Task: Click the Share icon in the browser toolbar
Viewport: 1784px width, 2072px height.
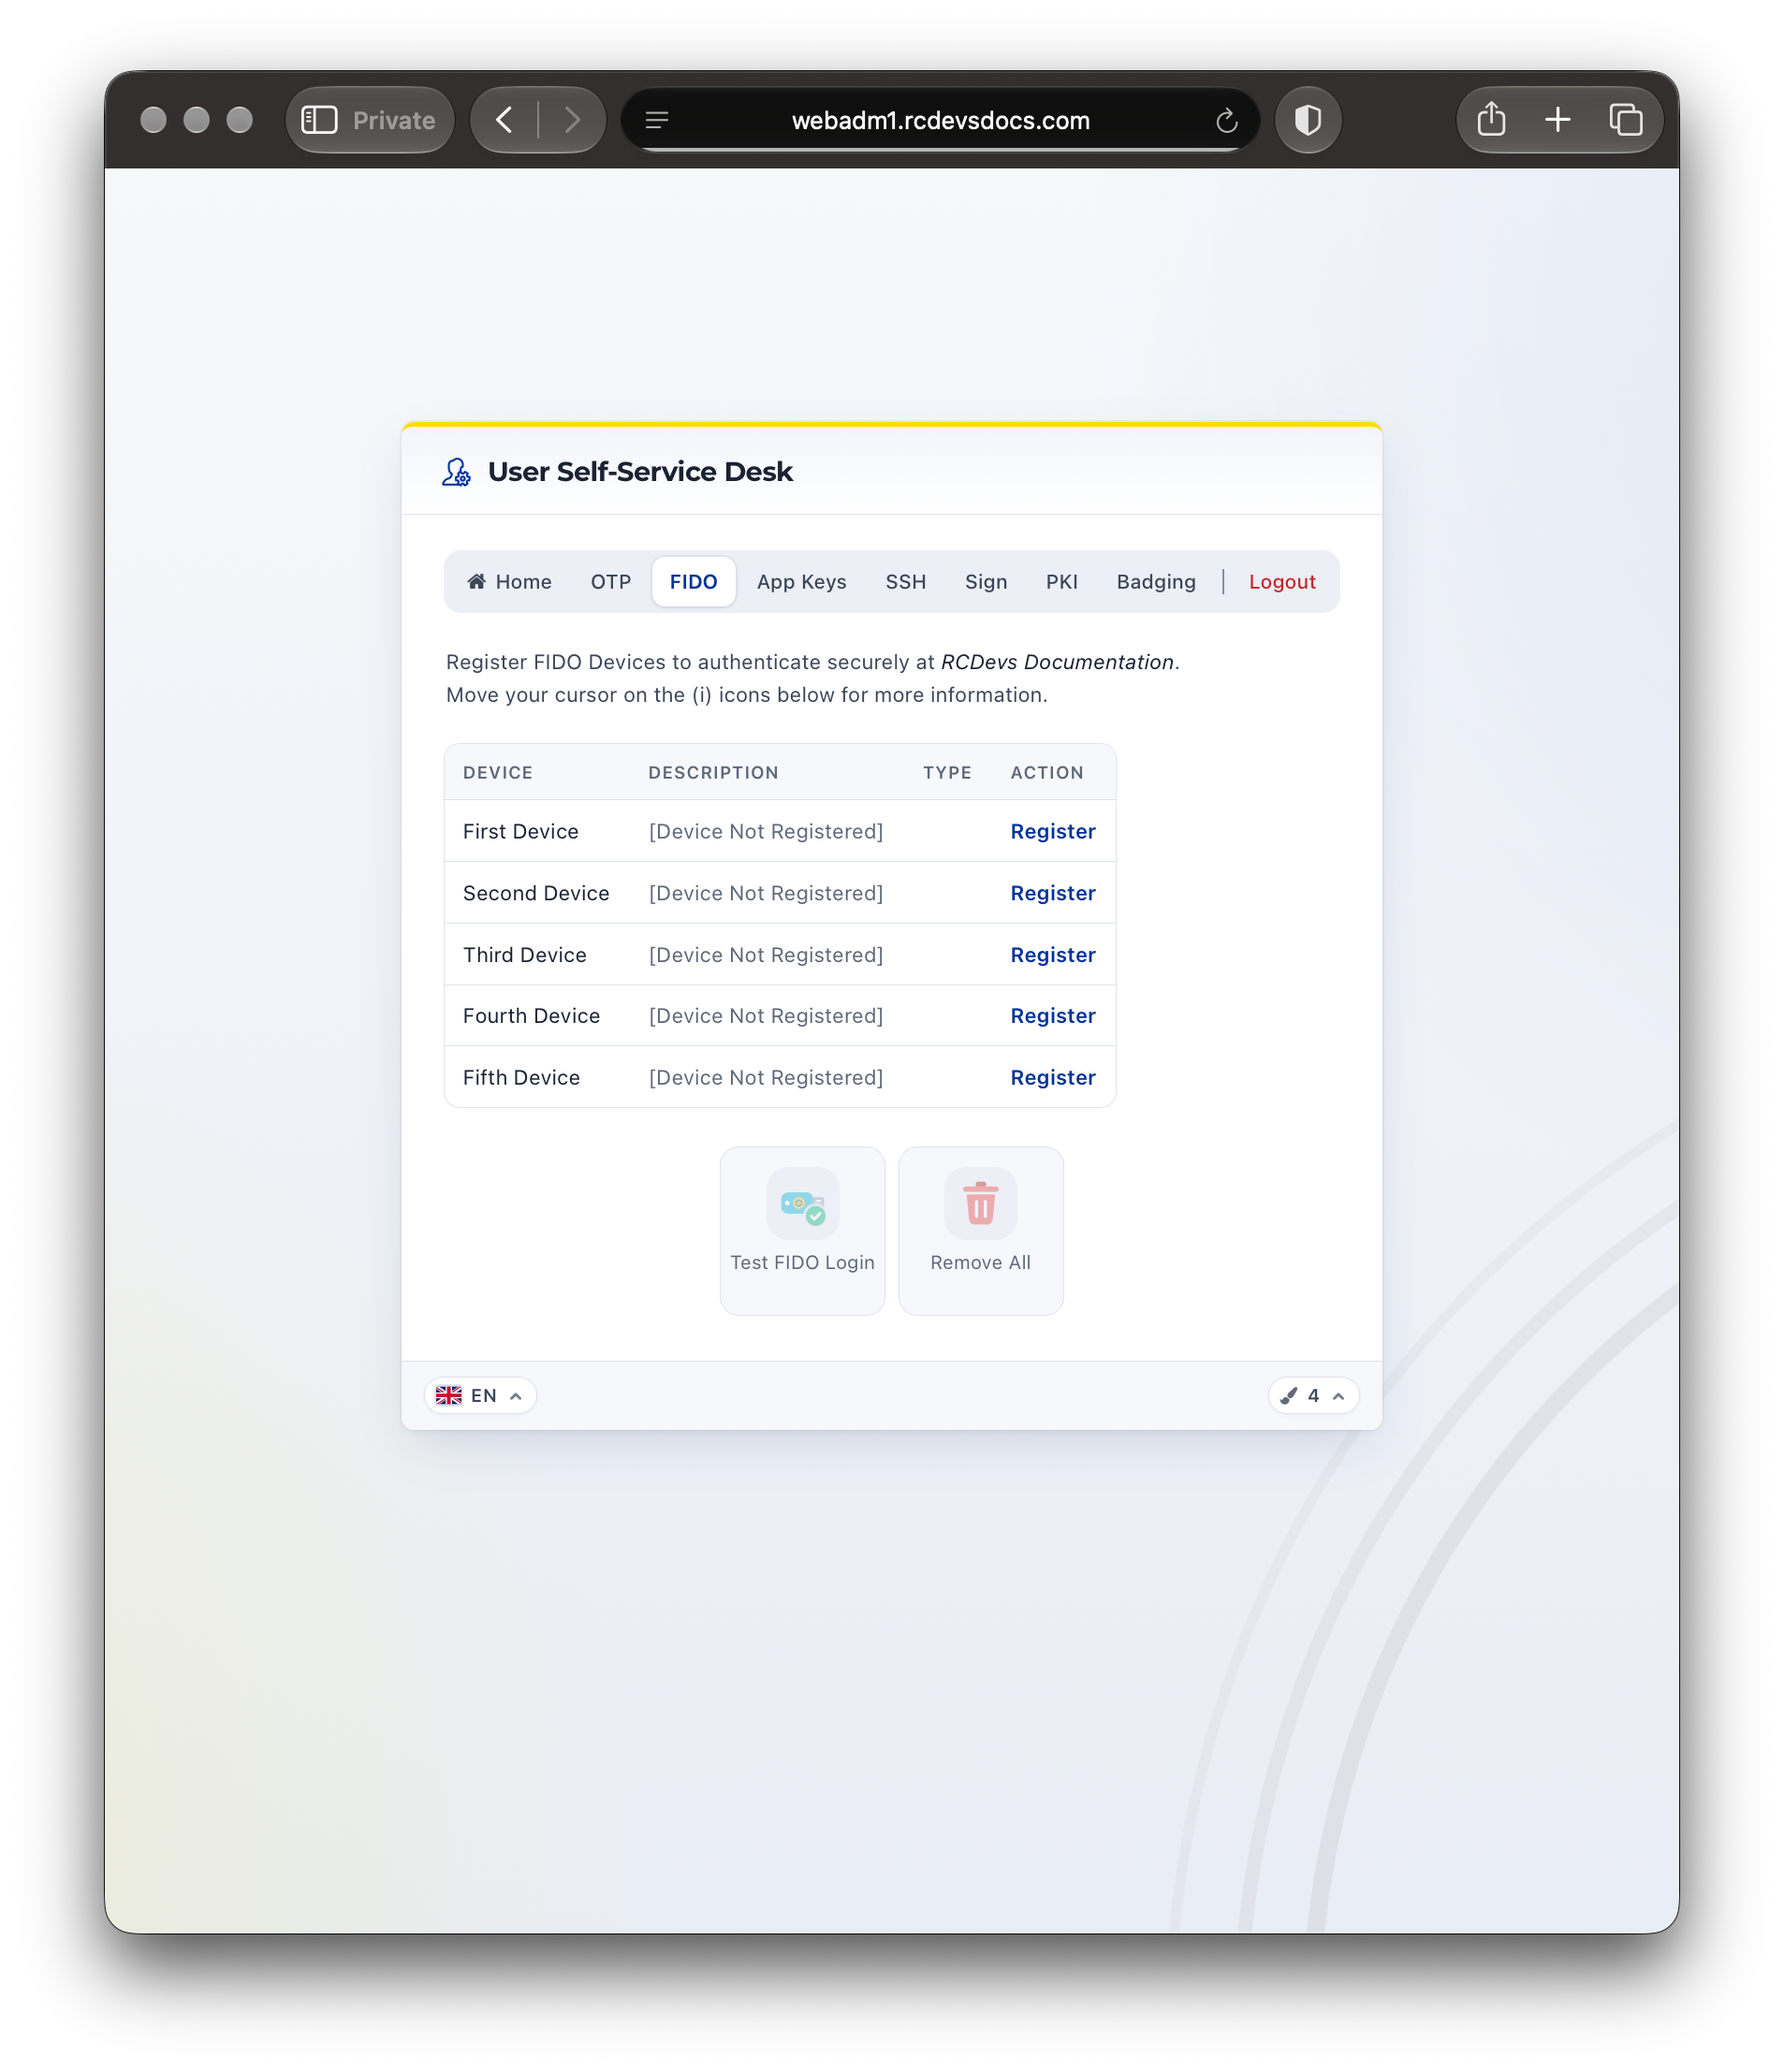Action: tap(1491, 119)
